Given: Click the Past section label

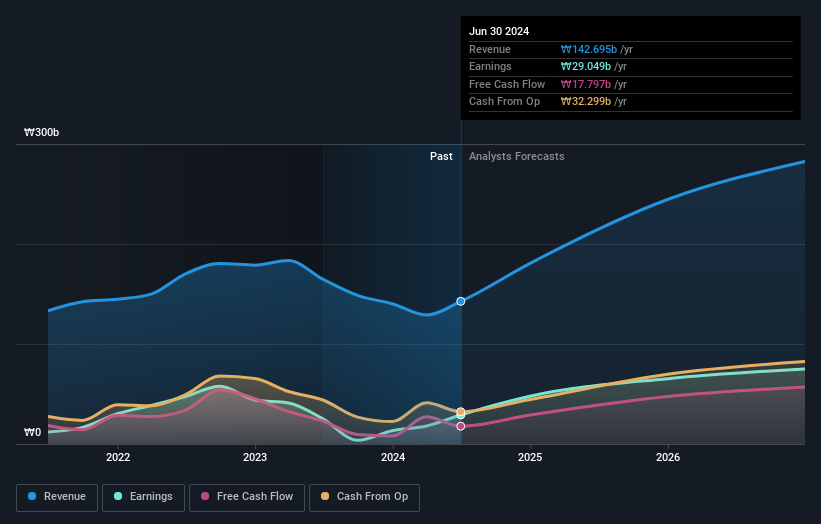Looking at the screenshot, I should point(441,156).
